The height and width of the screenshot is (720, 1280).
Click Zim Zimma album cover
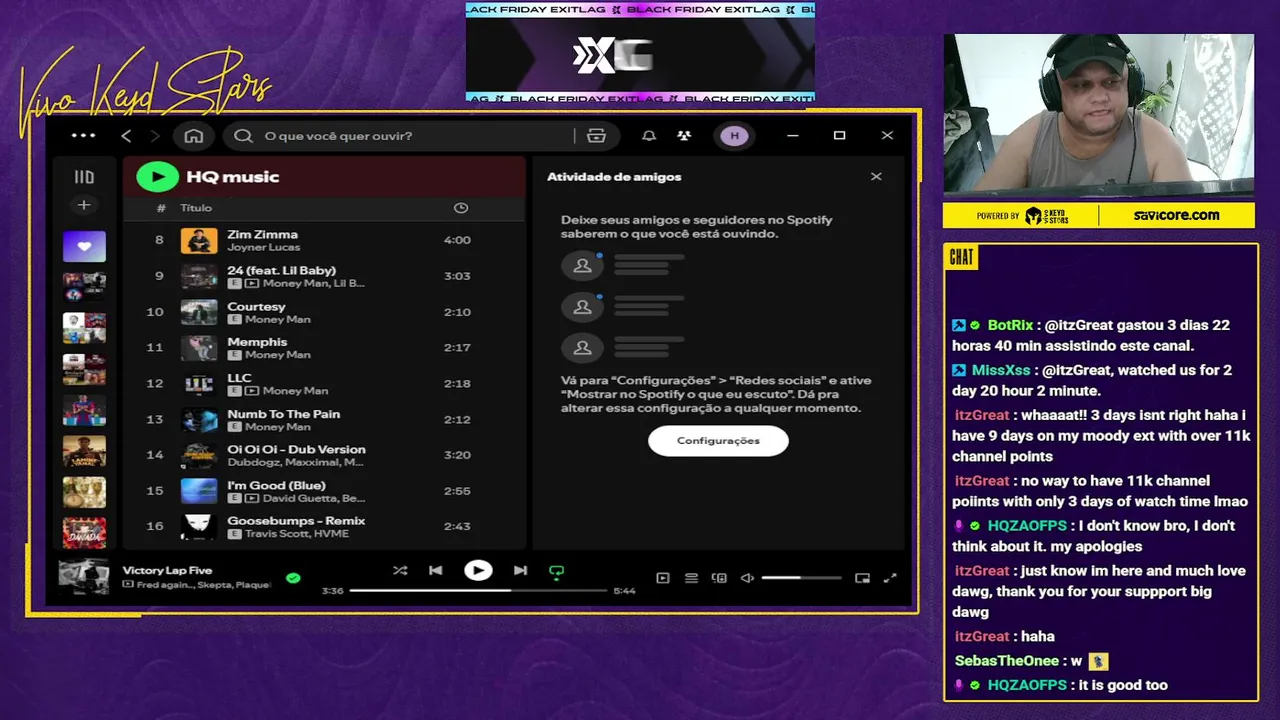(199, 240)
